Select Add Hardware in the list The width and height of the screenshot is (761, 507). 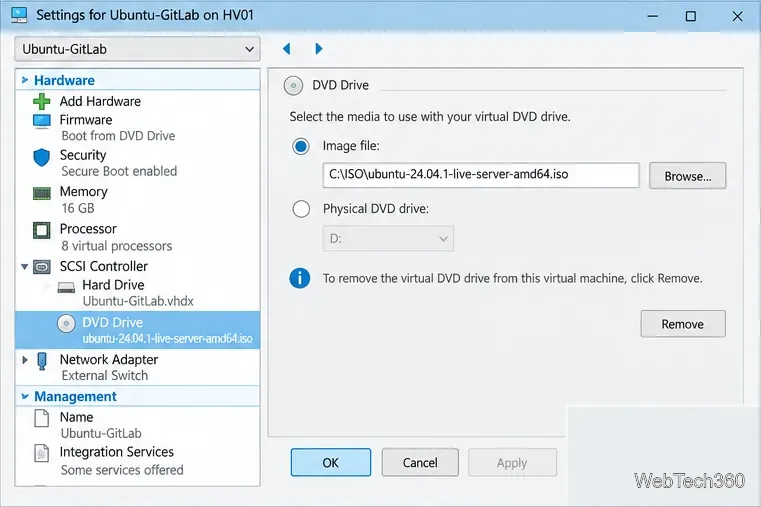[100, 101]
